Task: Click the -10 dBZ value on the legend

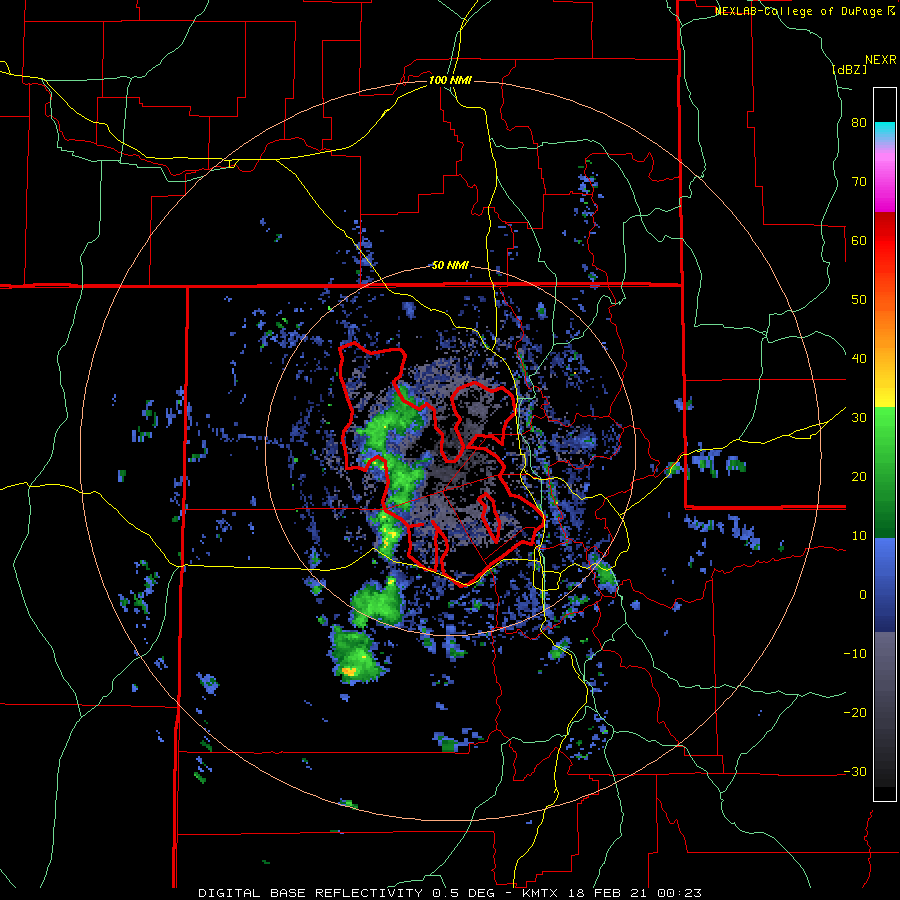Action: pos(855,654)
